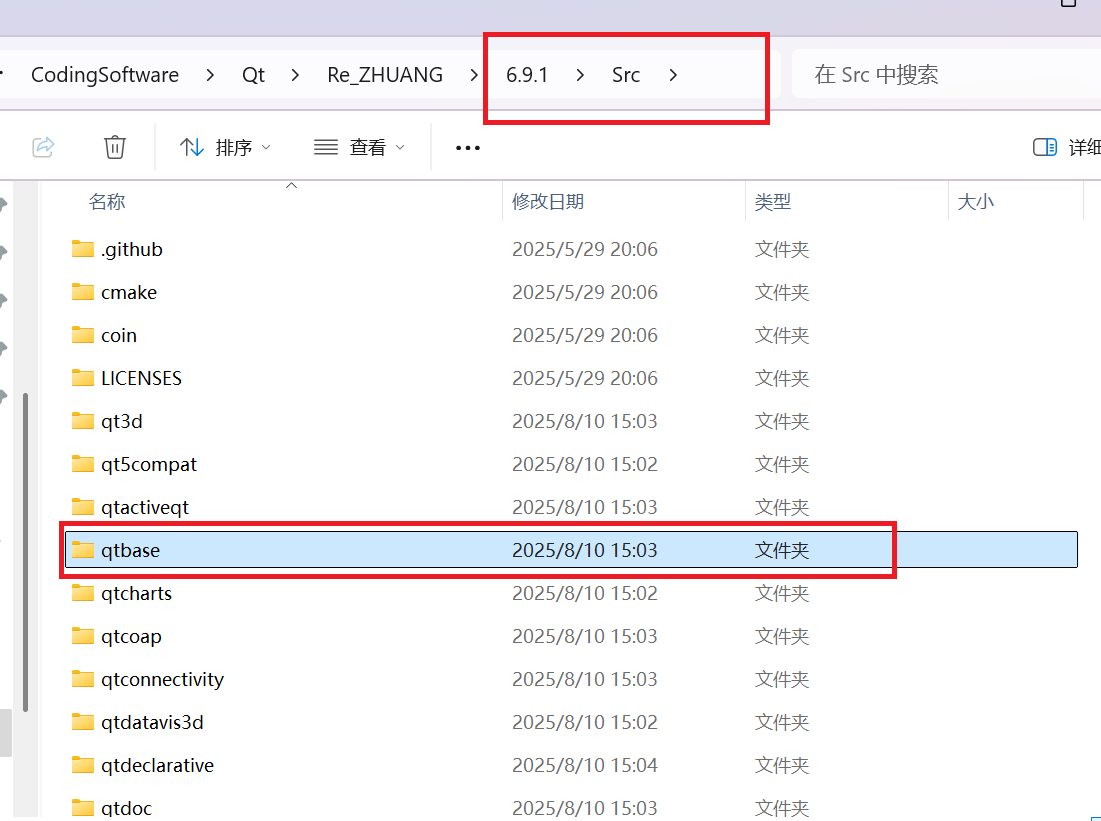Click the qt3d folder name

121,421
